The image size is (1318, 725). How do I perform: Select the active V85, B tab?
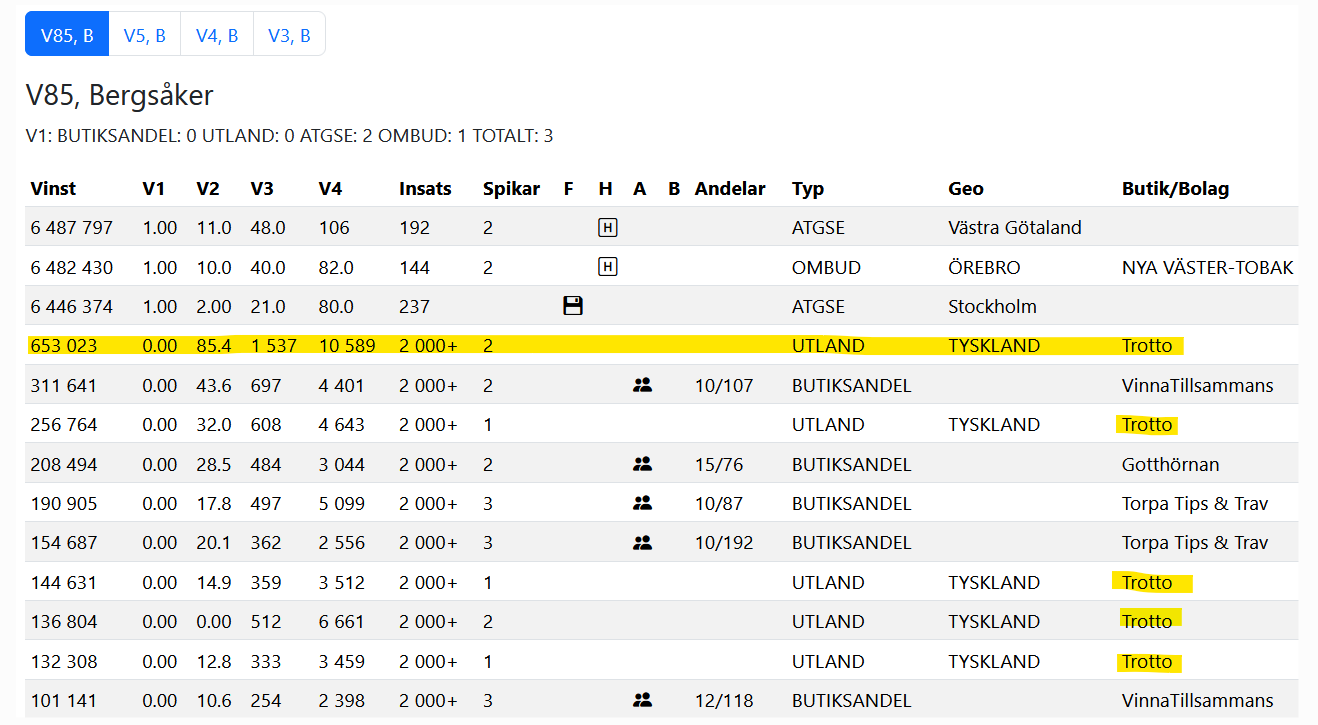coord(67,35)
